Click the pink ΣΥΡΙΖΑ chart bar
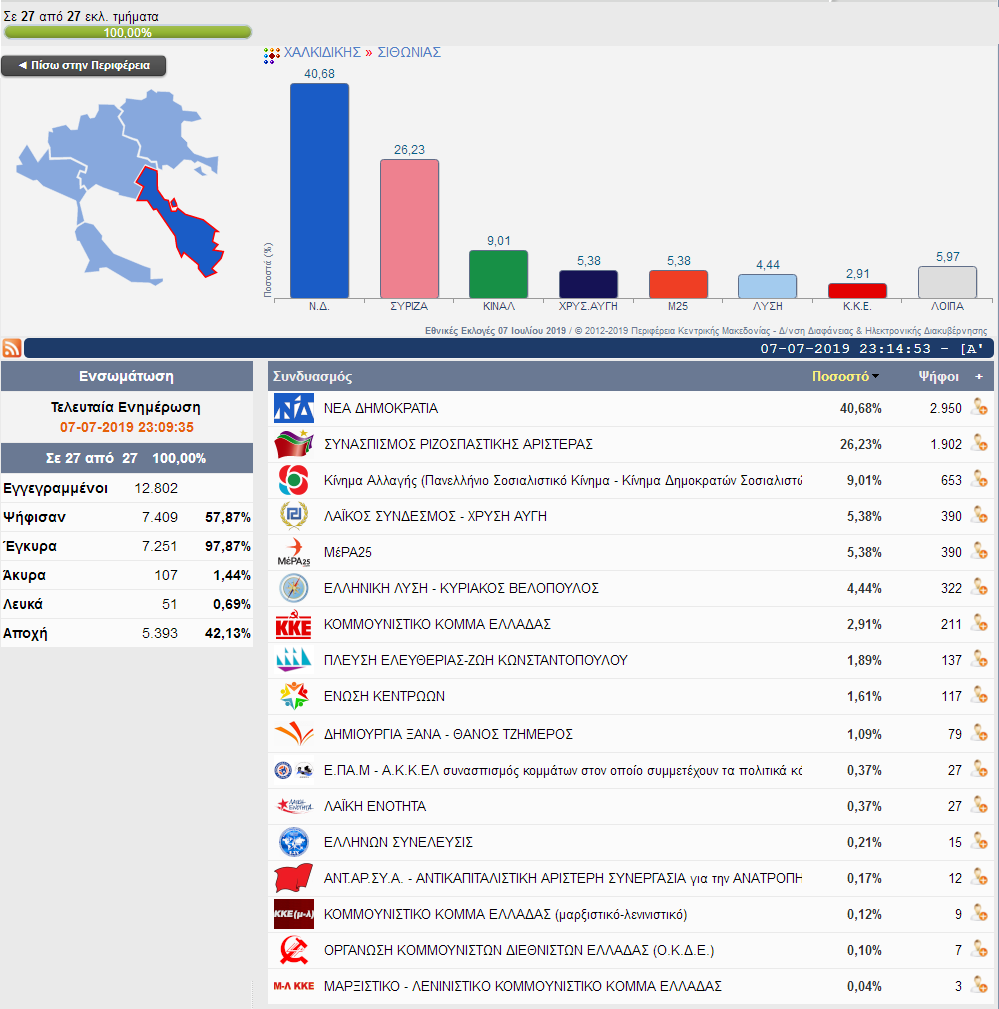Viewport: 999px width, 1009px height. [x=409, y=228]
